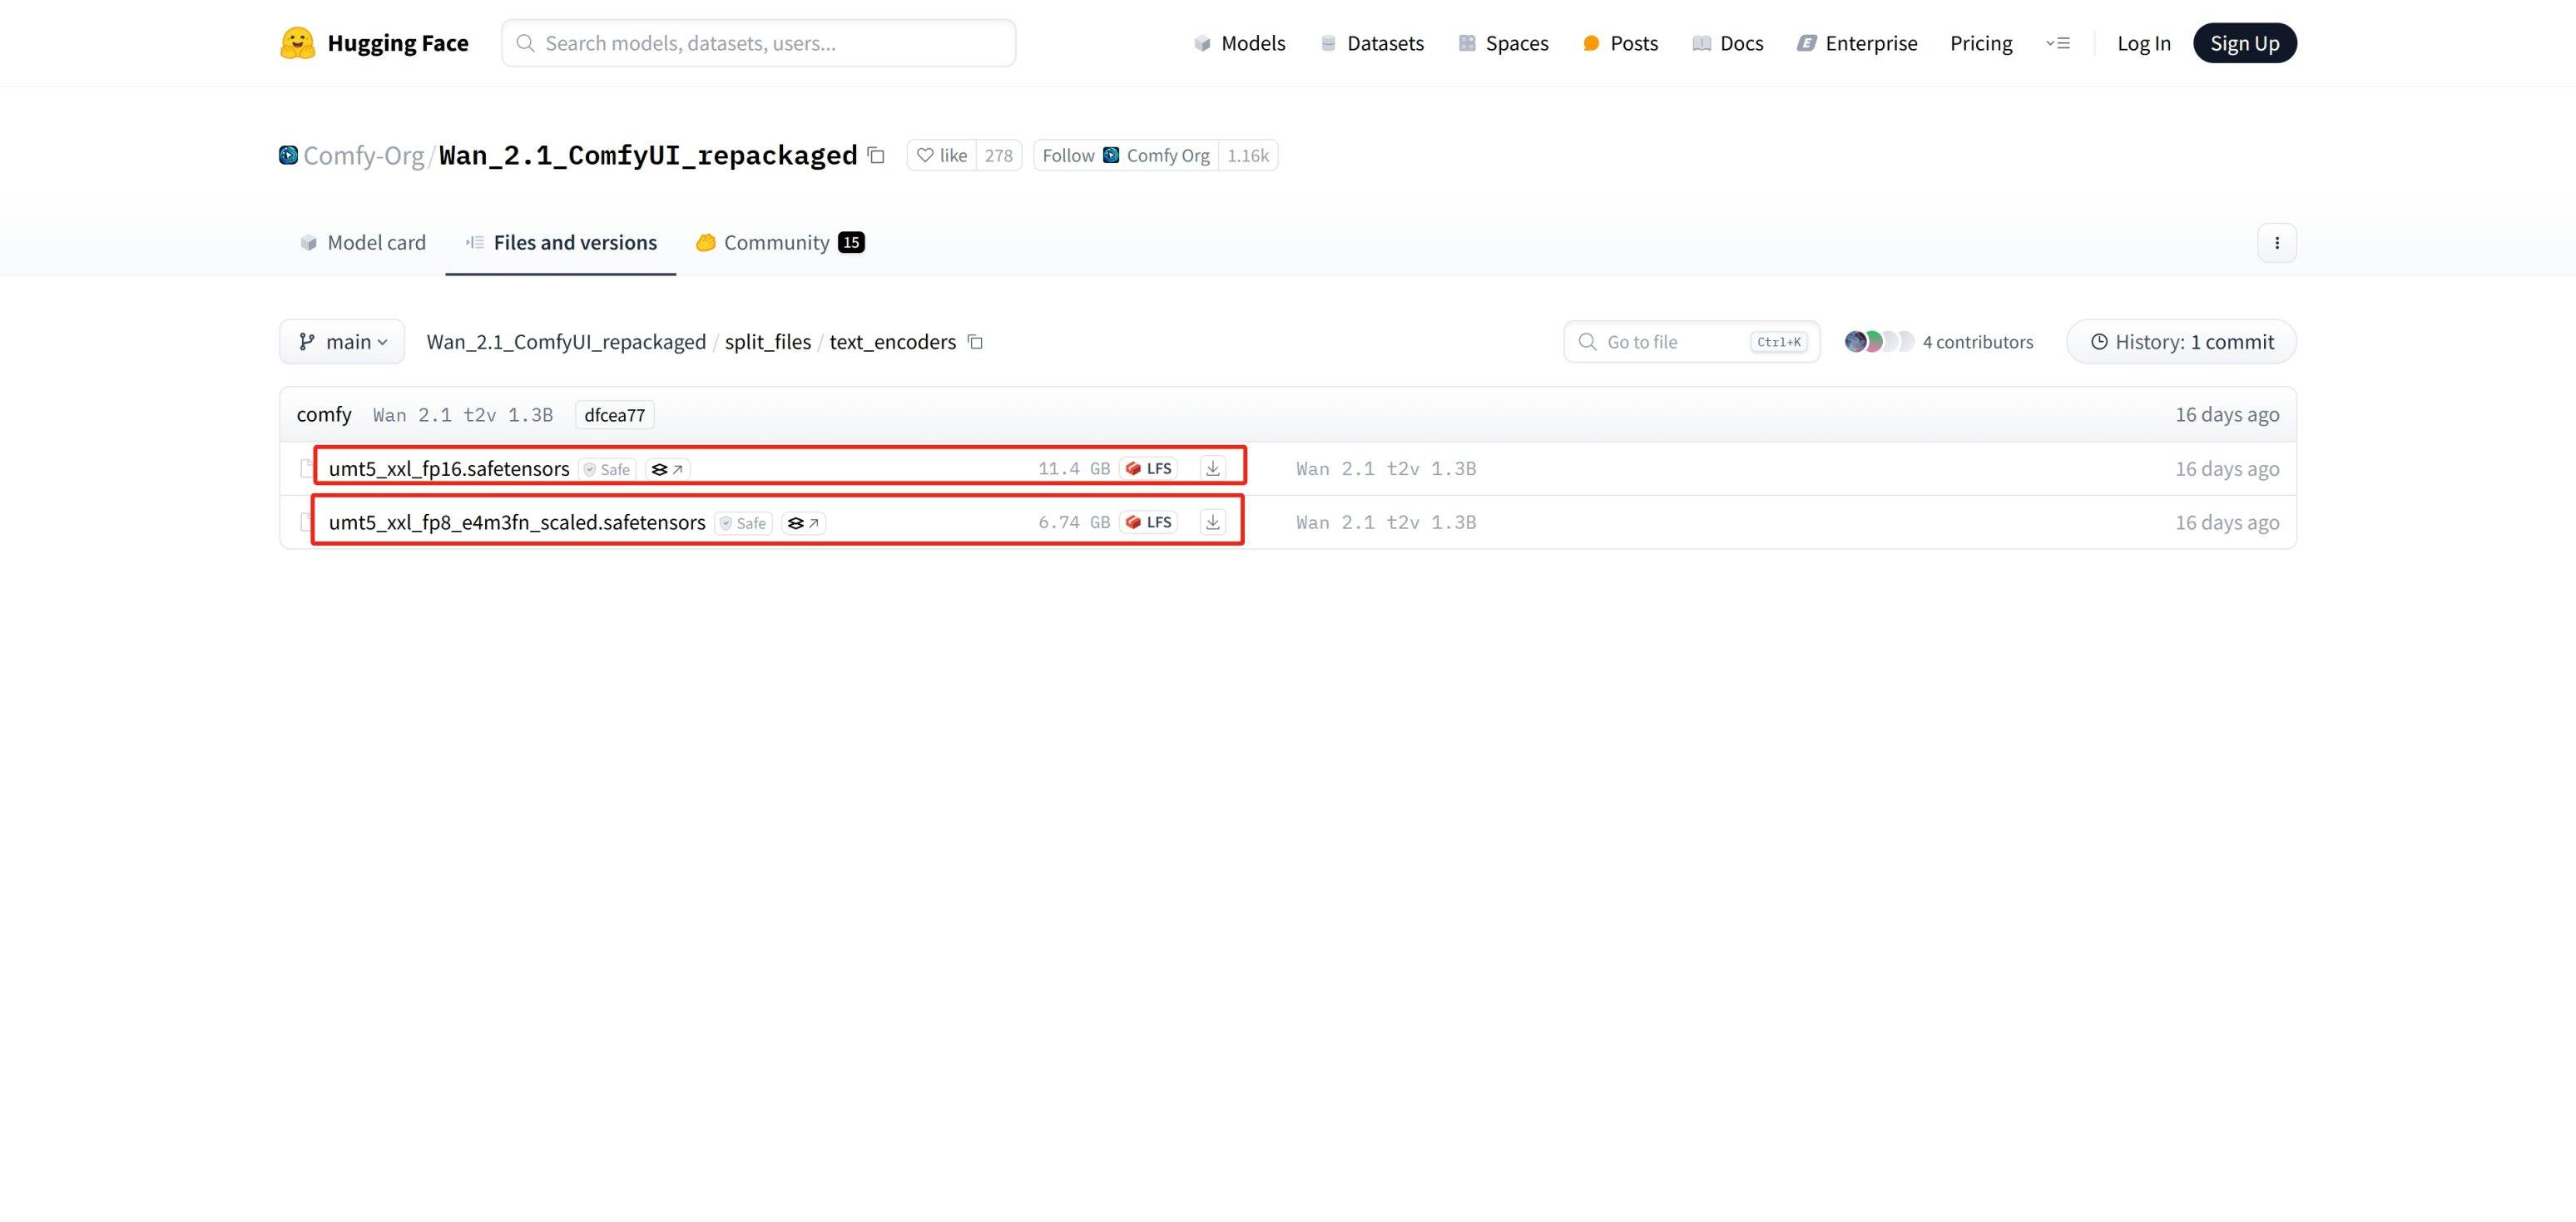This screenshot has width=2576, height=1222.
Task: Open the Models navigation item
Action: (x=1239, y=43)
